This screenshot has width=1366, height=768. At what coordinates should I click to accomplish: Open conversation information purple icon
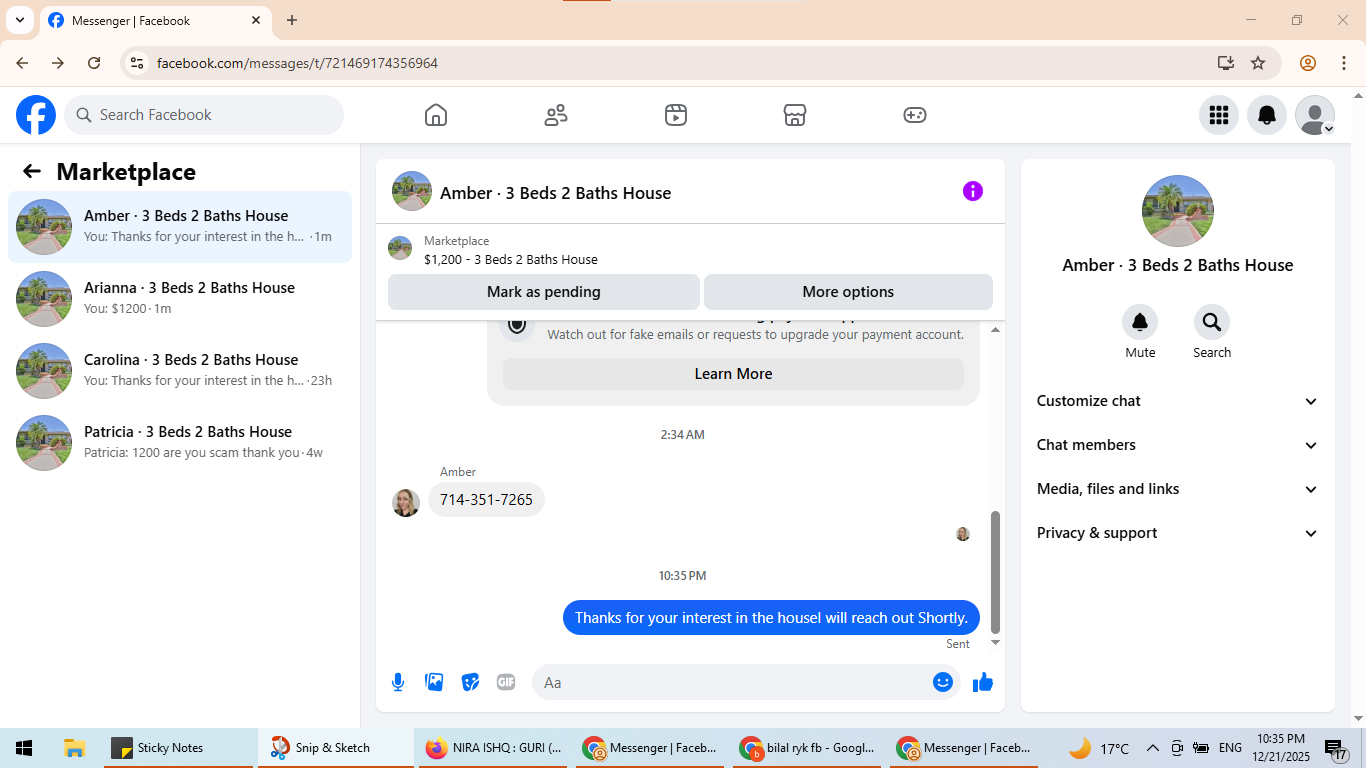(x=973, y=191)
